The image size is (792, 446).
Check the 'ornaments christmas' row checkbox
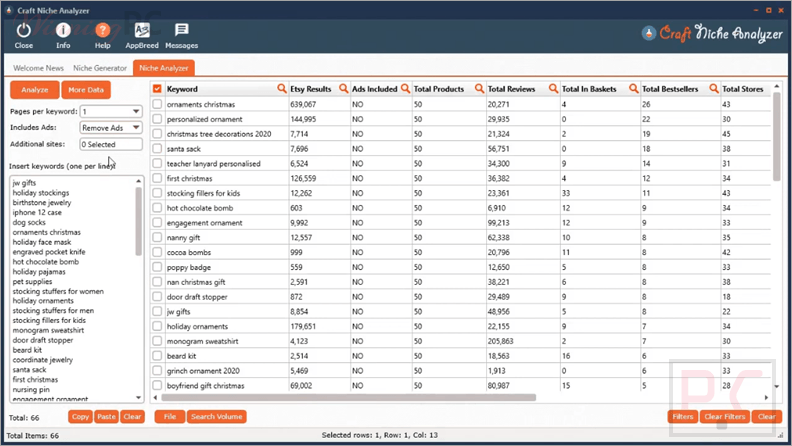click(x=157, y=104)
